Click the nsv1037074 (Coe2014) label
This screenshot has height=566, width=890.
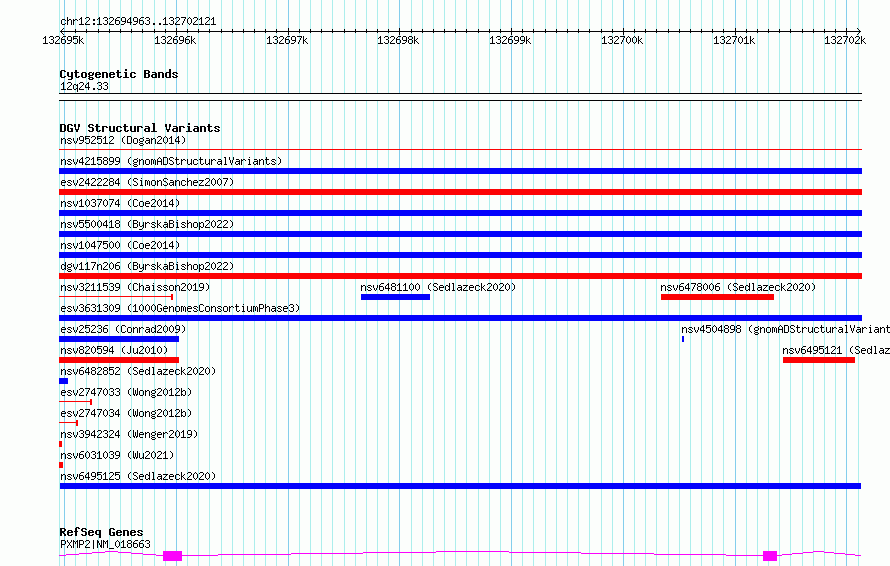pyautogui.click(x=120, y=203)
